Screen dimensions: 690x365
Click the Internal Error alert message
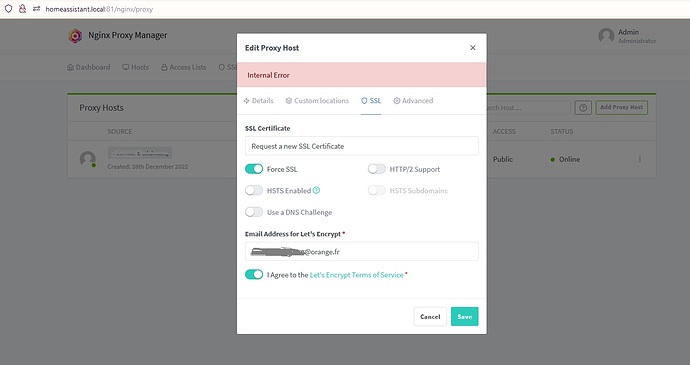[x=362, y=75]
